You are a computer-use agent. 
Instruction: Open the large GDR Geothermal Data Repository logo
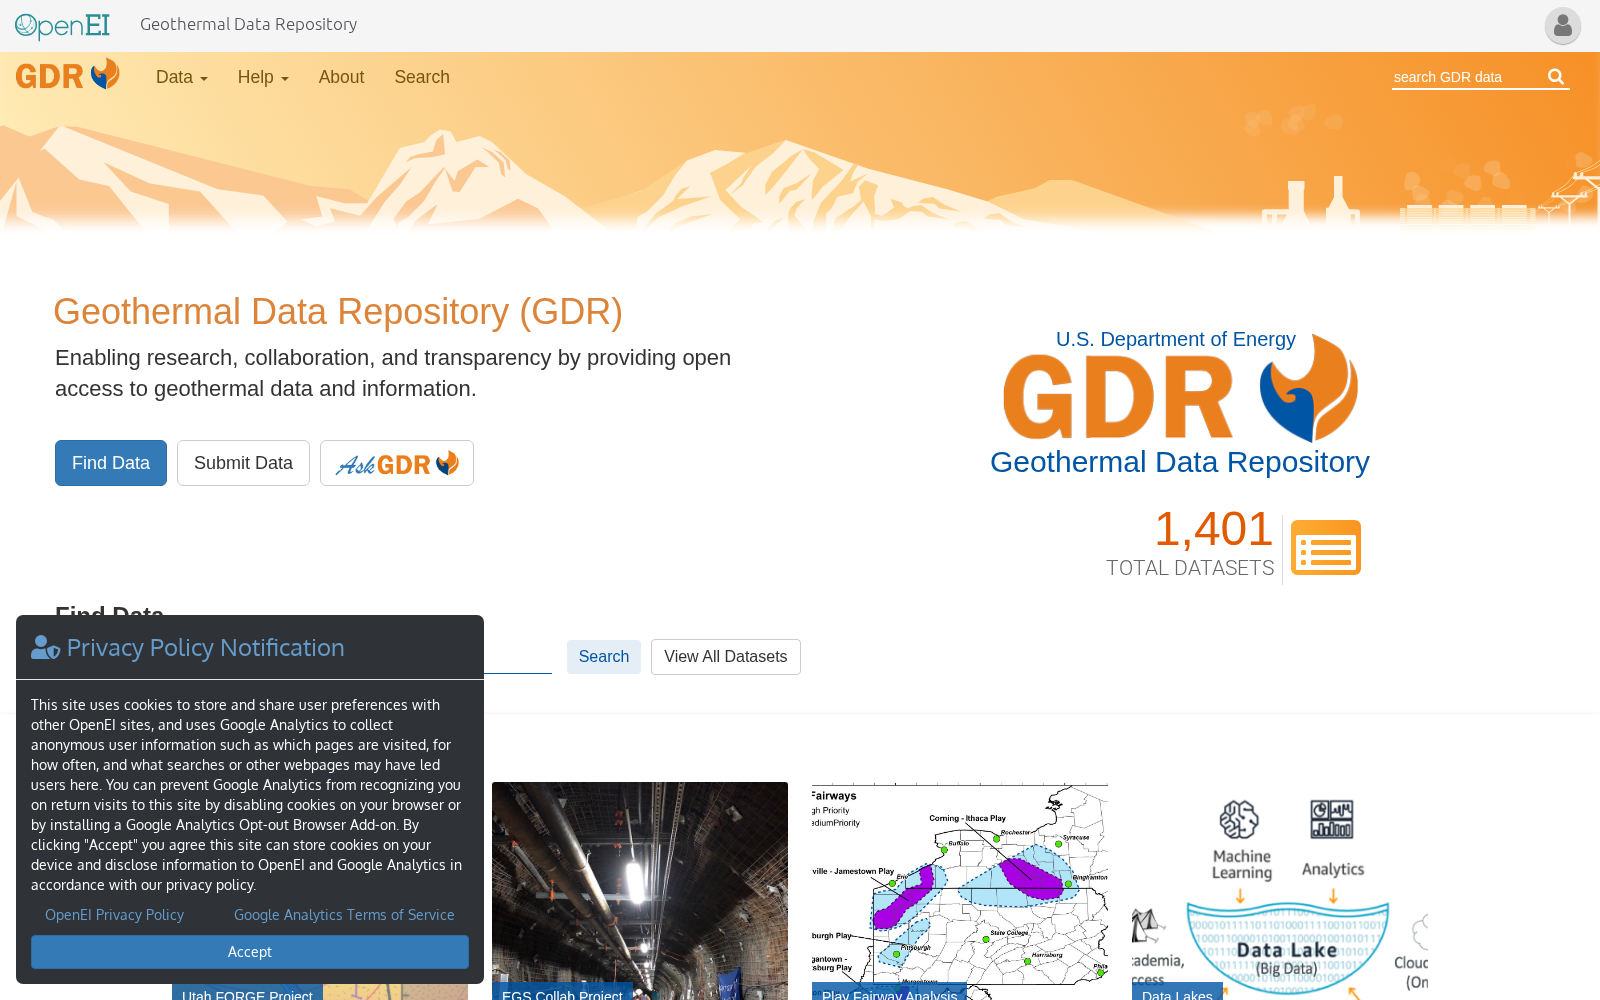tap(1180, 403)
